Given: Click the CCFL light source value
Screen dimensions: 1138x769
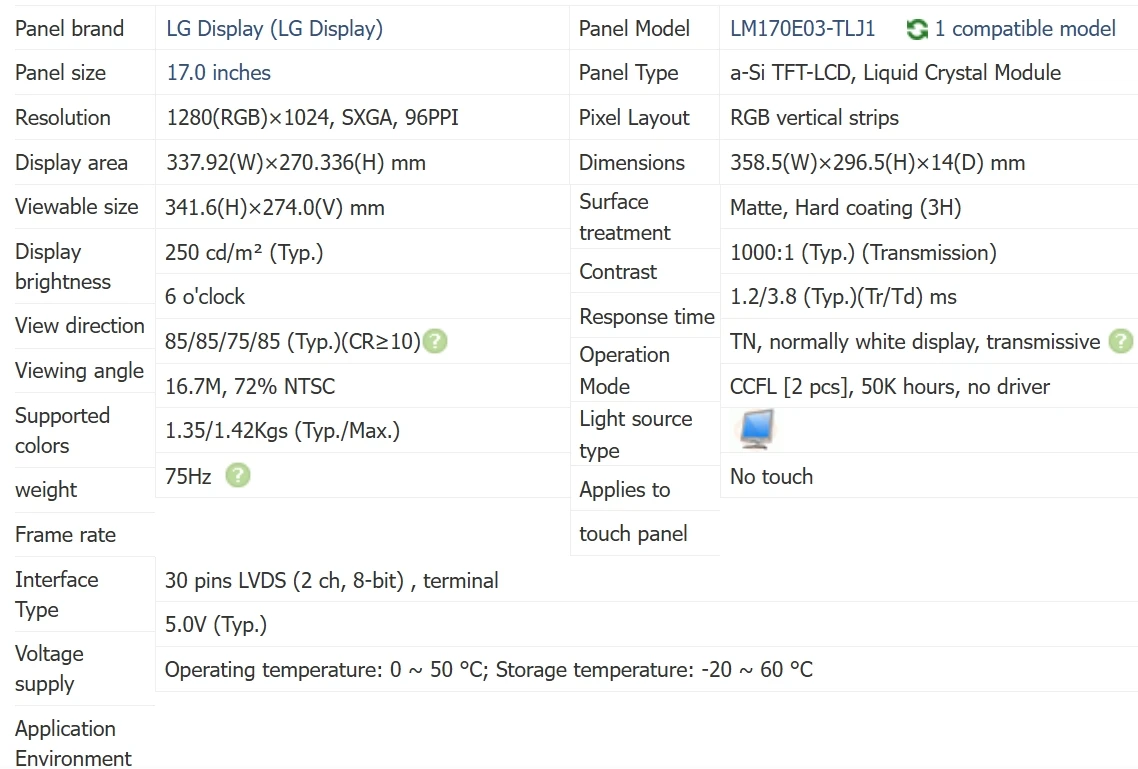Looking at the screenshot, I should click(889, 387).
